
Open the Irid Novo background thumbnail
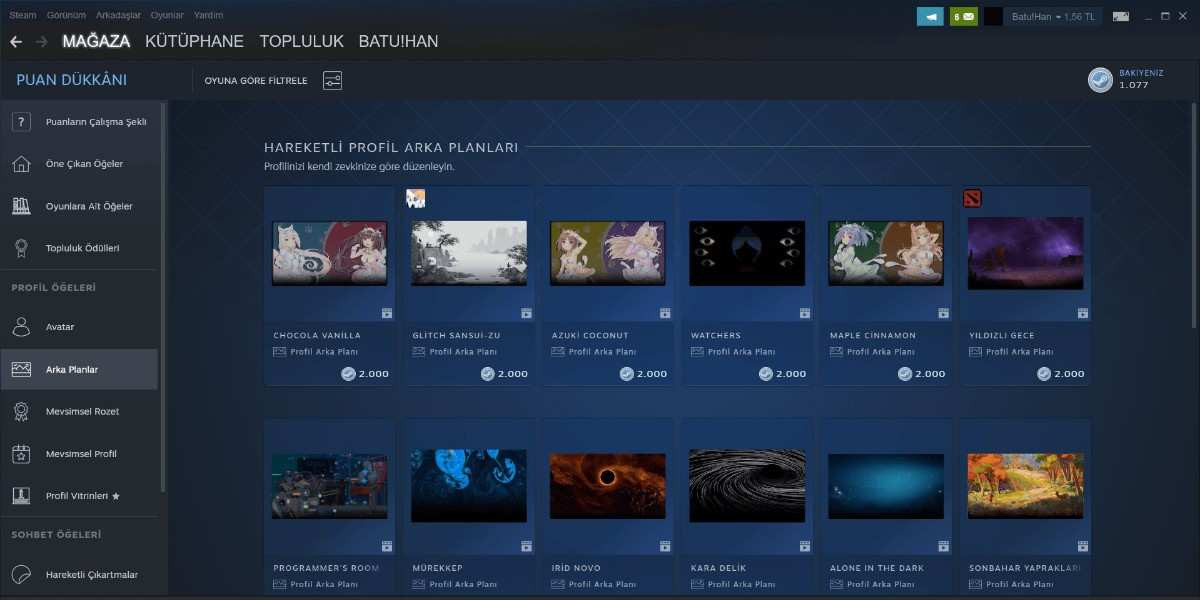point(608,486)
